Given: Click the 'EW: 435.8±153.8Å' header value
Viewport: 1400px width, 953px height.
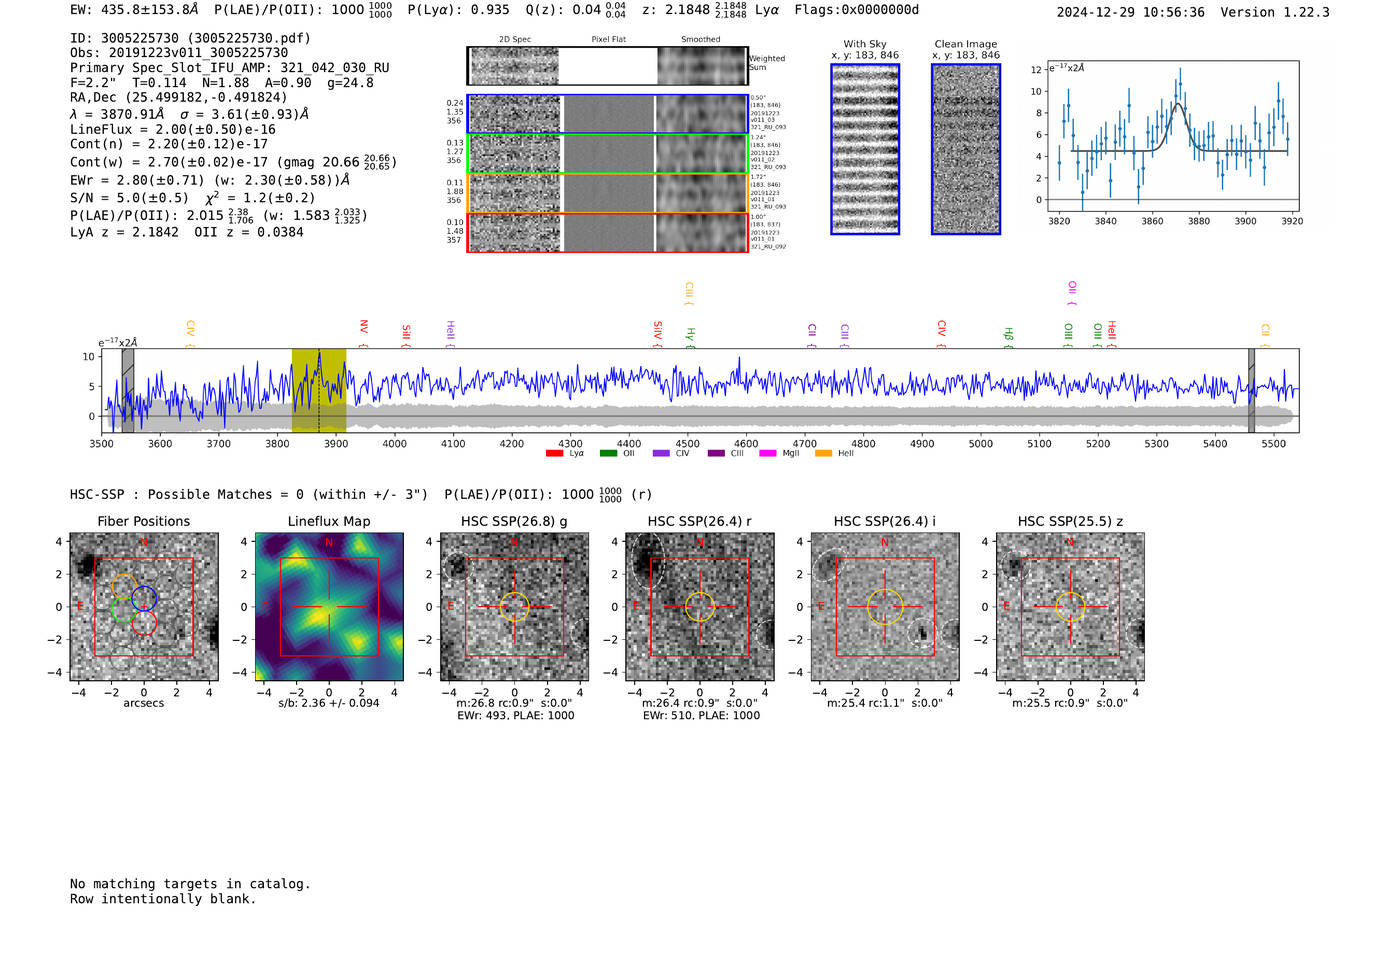Looking at the screenshot, I should click(134, 10).
